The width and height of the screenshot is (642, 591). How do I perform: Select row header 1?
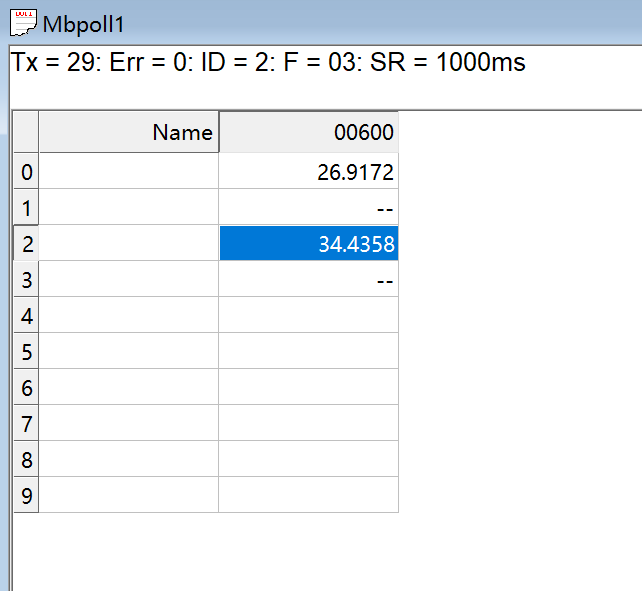click(x=26, y=208)
